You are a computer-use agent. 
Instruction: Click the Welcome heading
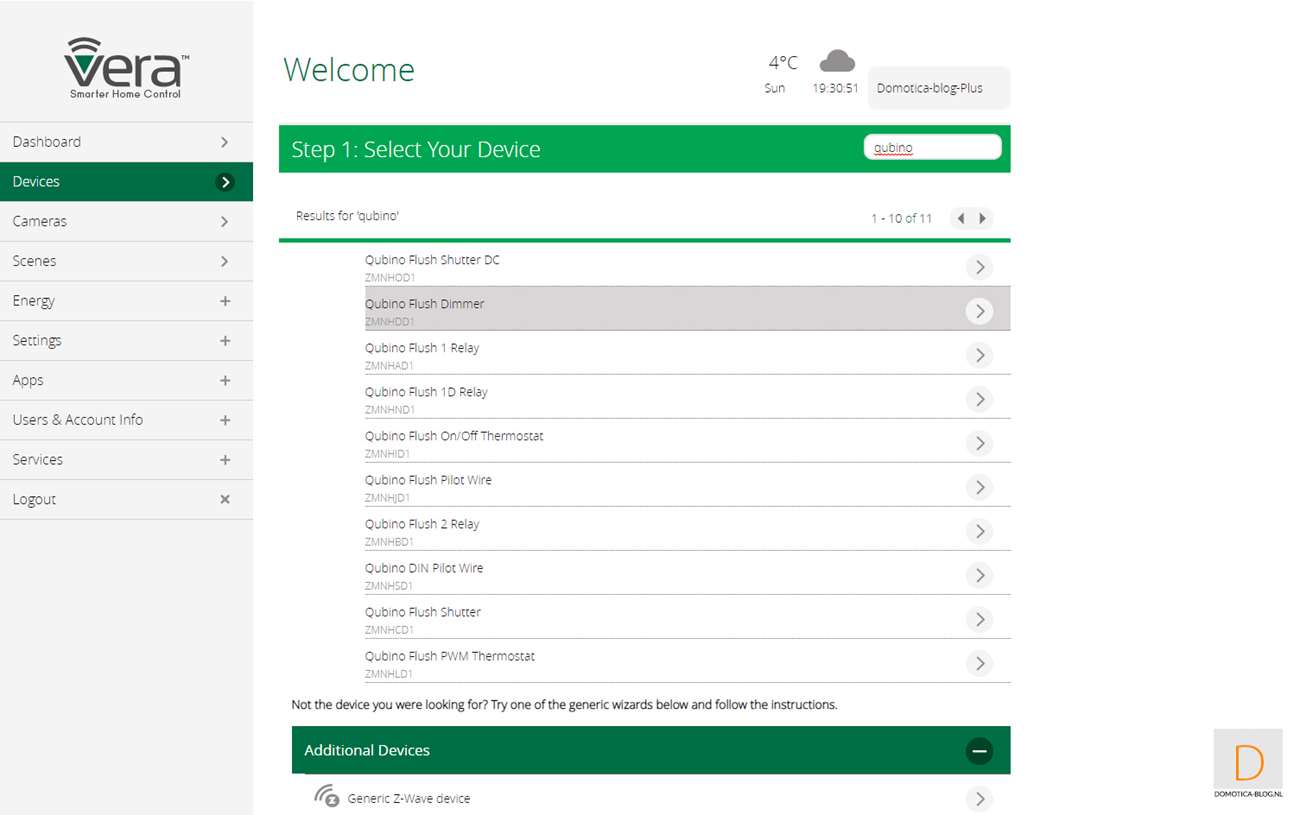pyautogui.click(x=349, y=70)
